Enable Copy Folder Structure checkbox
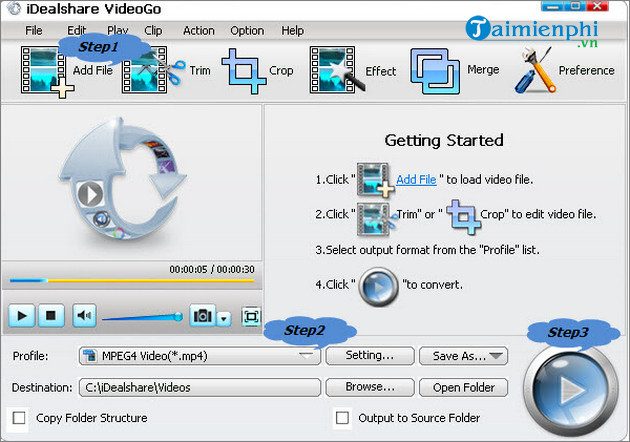This screenshot has width=630, height=442. point(19,418)
